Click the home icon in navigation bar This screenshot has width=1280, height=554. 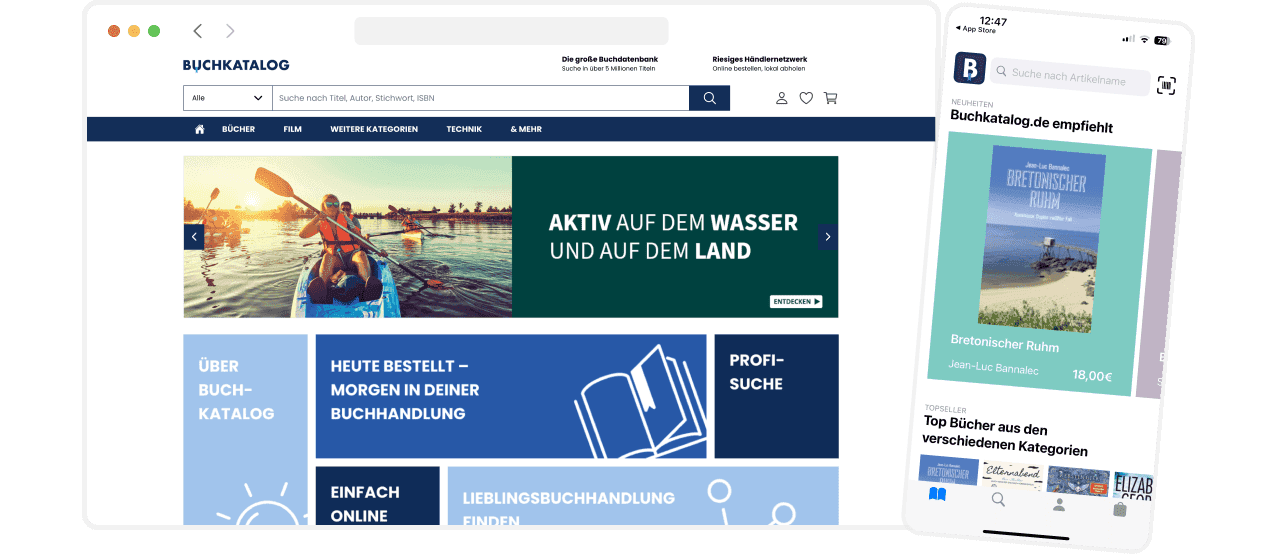click(200, 129)
